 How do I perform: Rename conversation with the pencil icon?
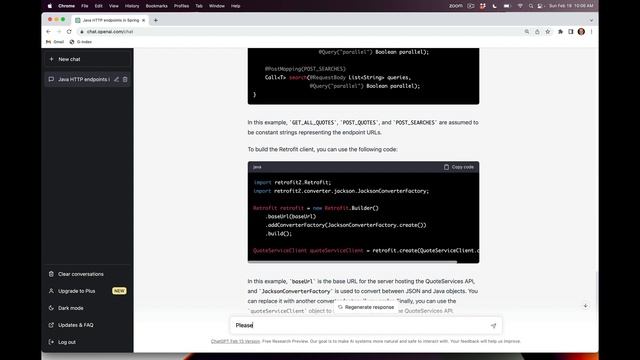(116, 79)
